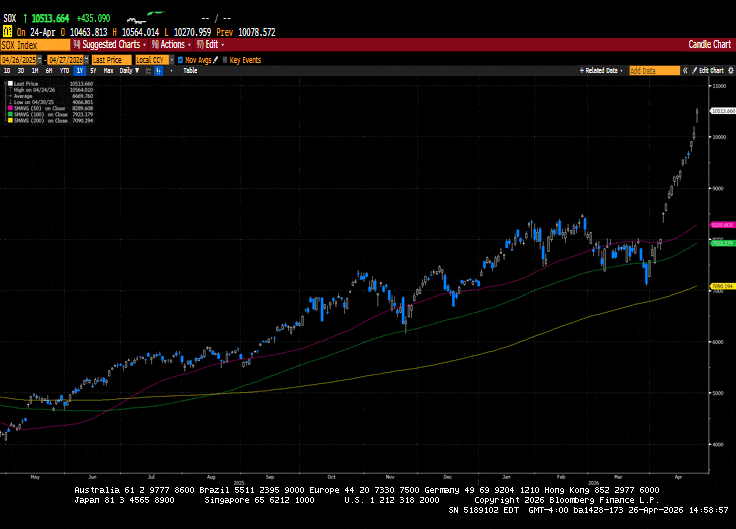Click the intraday sparkline mini chart at top
This screenshot has height=529, width=736.
click(150, 15)
